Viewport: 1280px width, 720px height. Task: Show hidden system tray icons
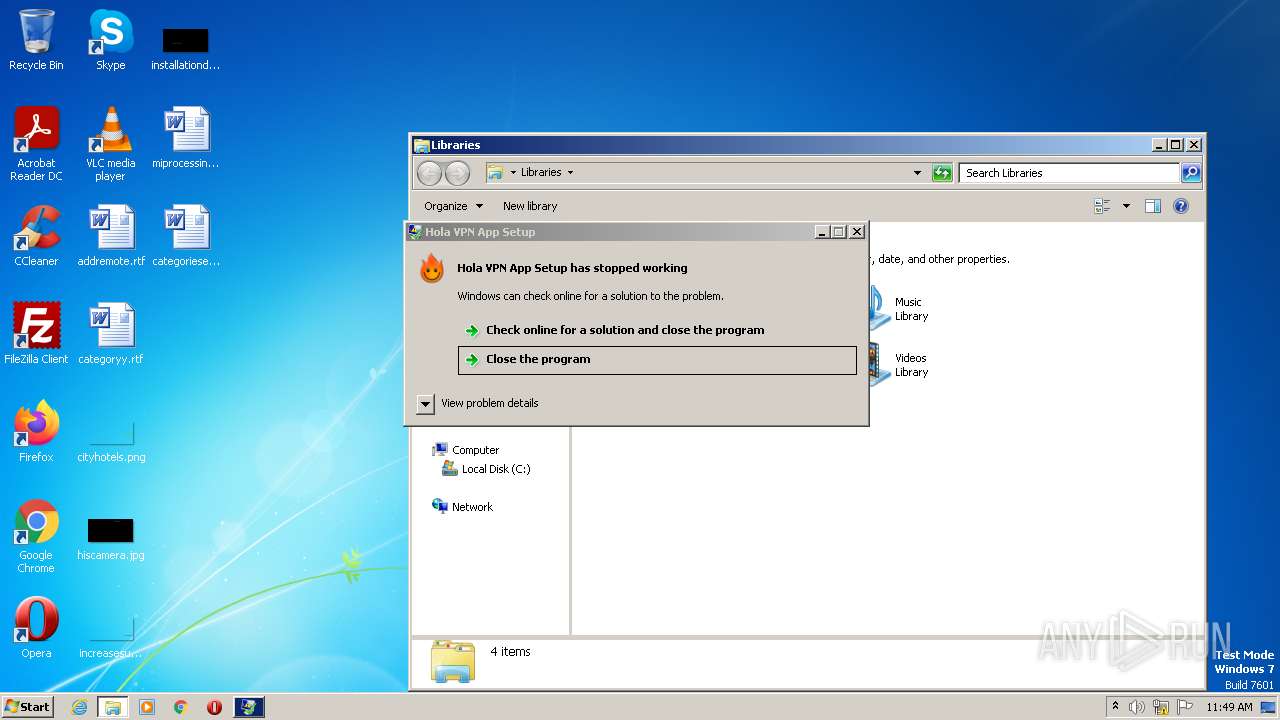tap(1115, 707)
